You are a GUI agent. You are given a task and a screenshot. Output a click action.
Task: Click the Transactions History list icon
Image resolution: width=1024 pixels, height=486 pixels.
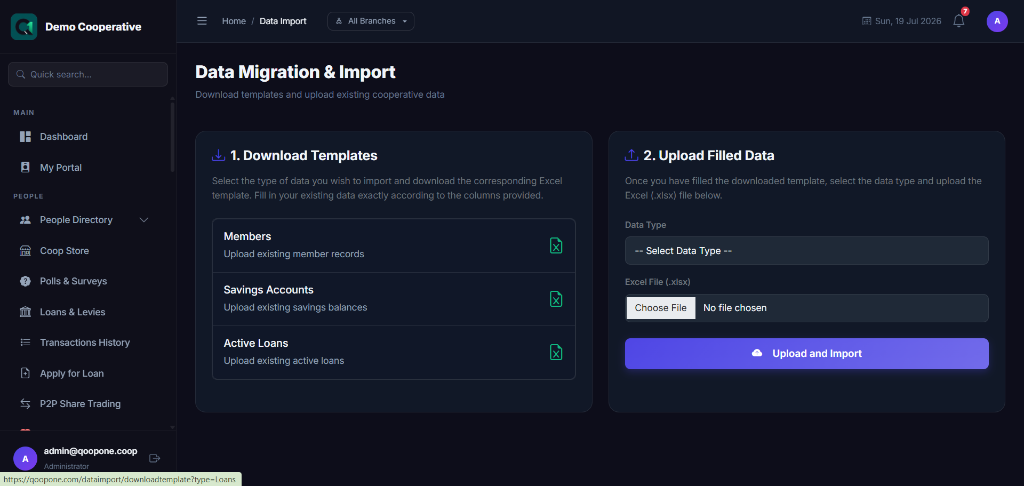[x=25, y=342]
